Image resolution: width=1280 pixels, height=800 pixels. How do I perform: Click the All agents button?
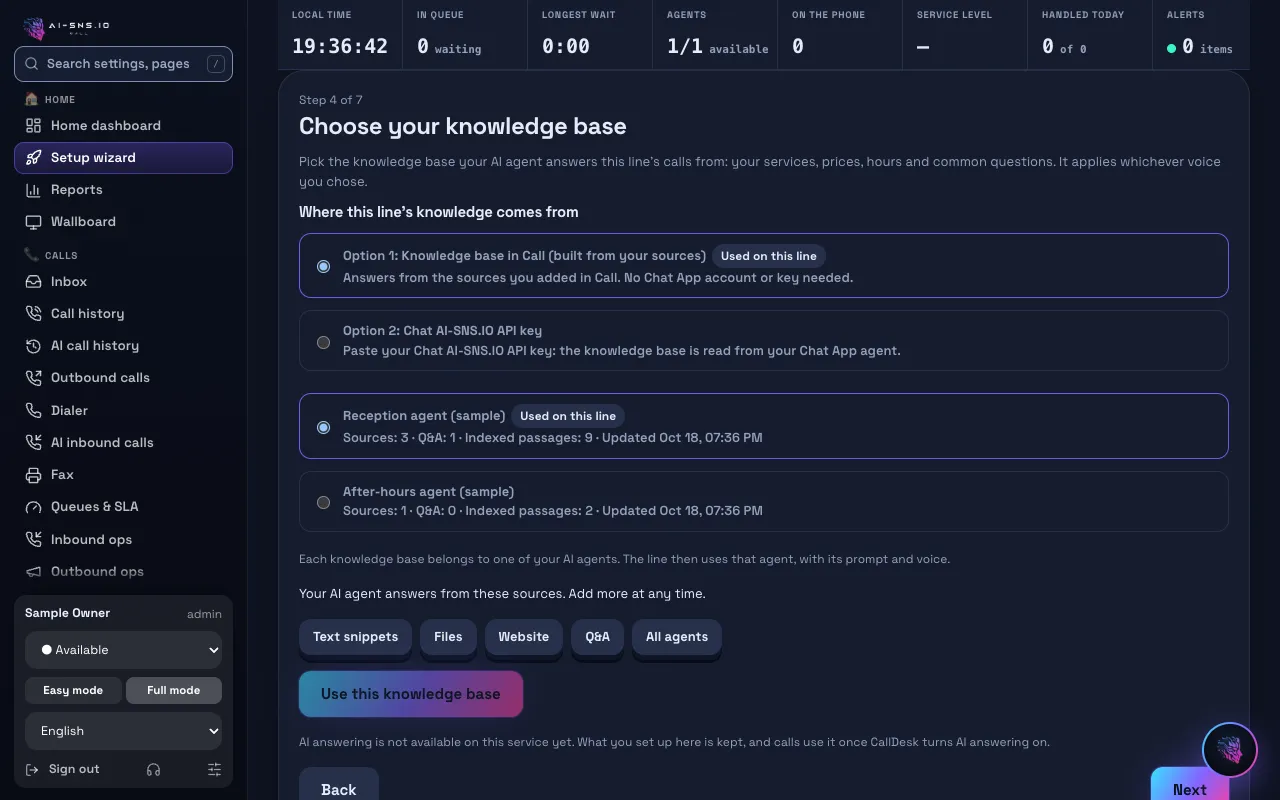[677, 637]
